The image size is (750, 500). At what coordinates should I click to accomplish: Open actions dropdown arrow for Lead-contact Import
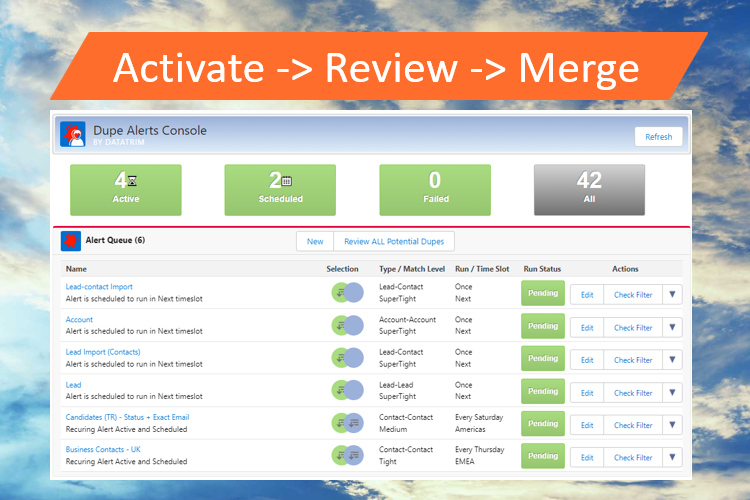click(672, 294)
